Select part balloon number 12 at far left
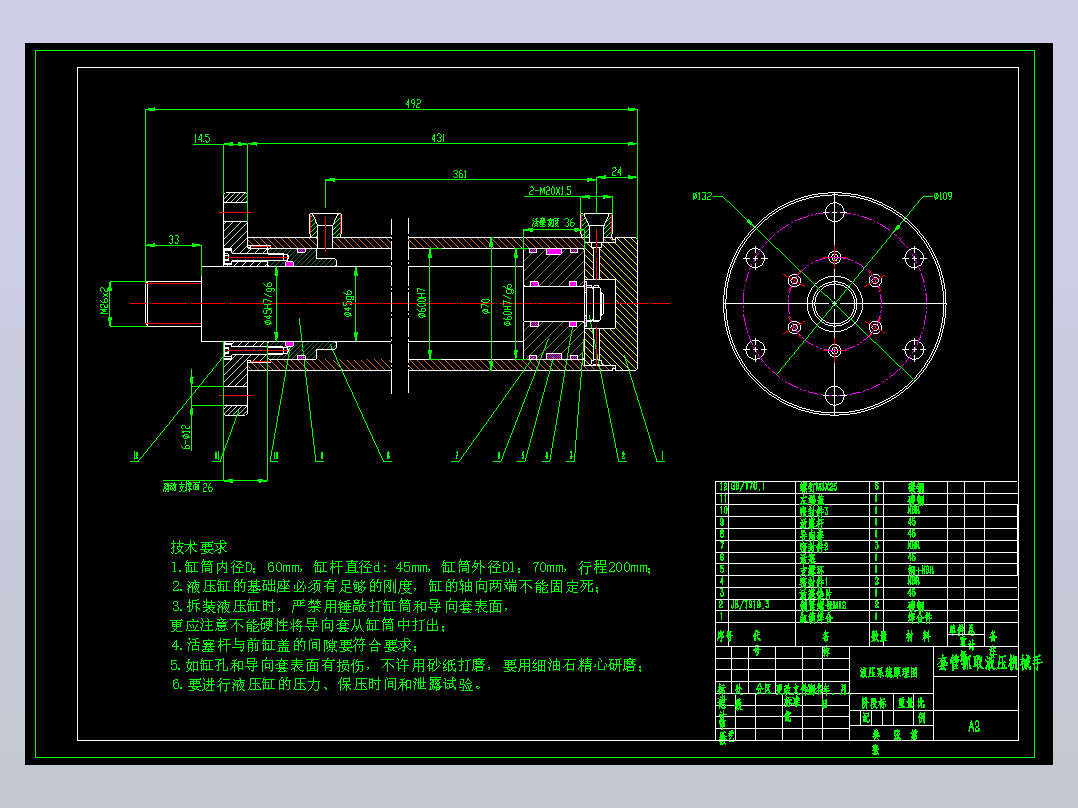1078x808 pixels. pyautogui.click(x=135, y=456)
